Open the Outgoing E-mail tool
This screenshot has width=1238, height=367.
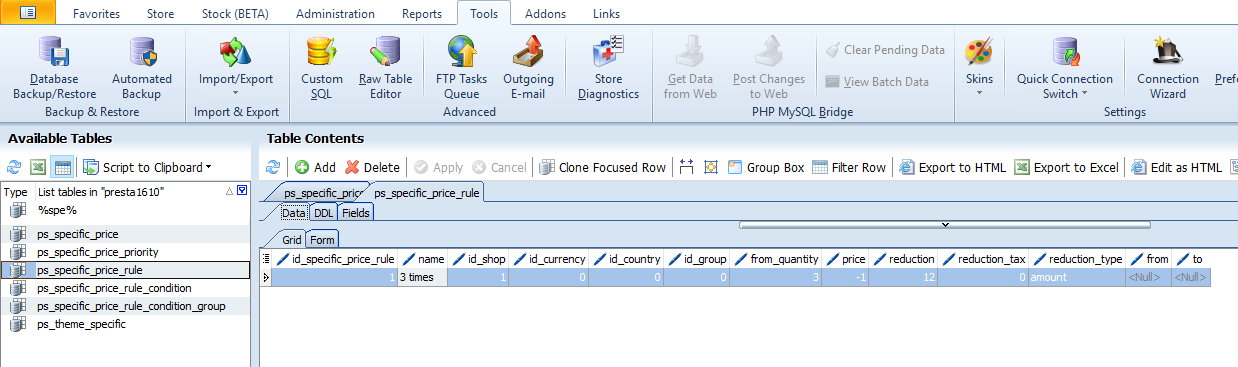(x=528, y=67)
